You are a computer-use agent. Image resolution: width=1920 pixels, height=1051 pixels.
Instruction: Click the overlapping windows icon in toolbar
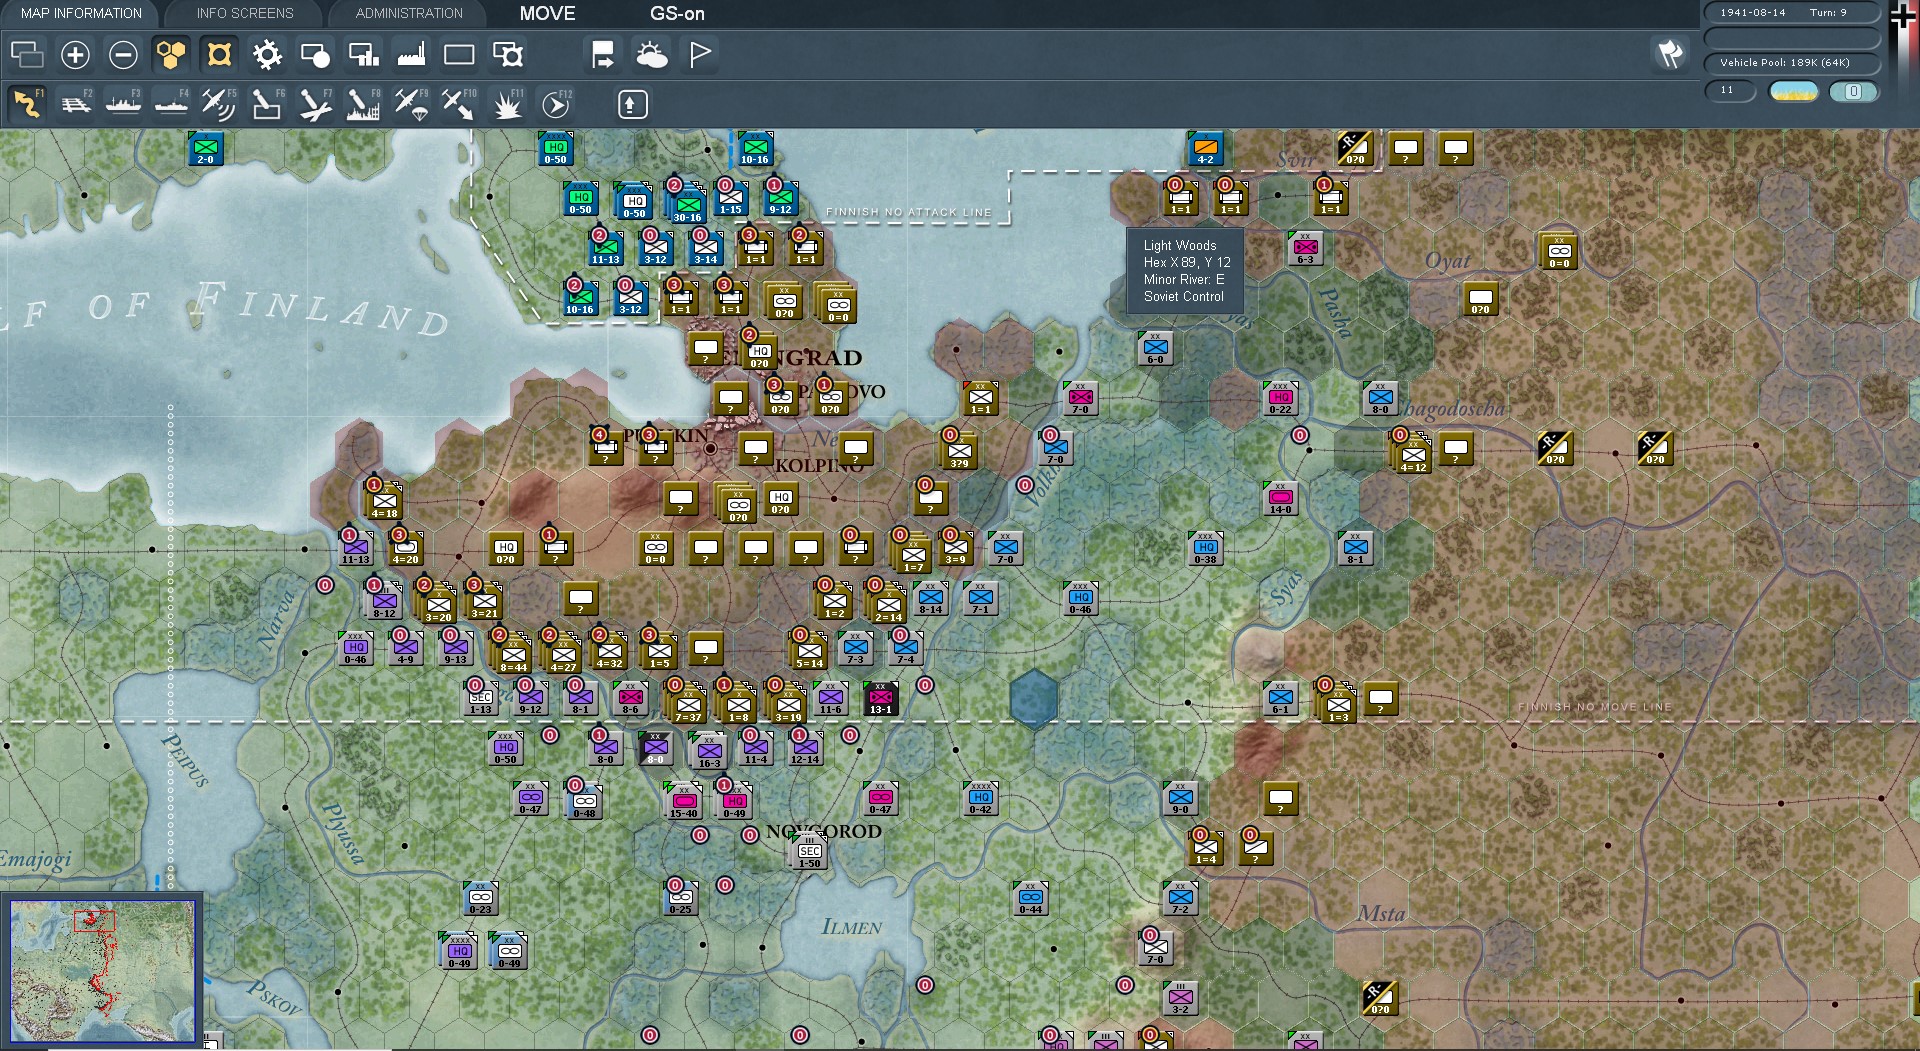[27, 55]
